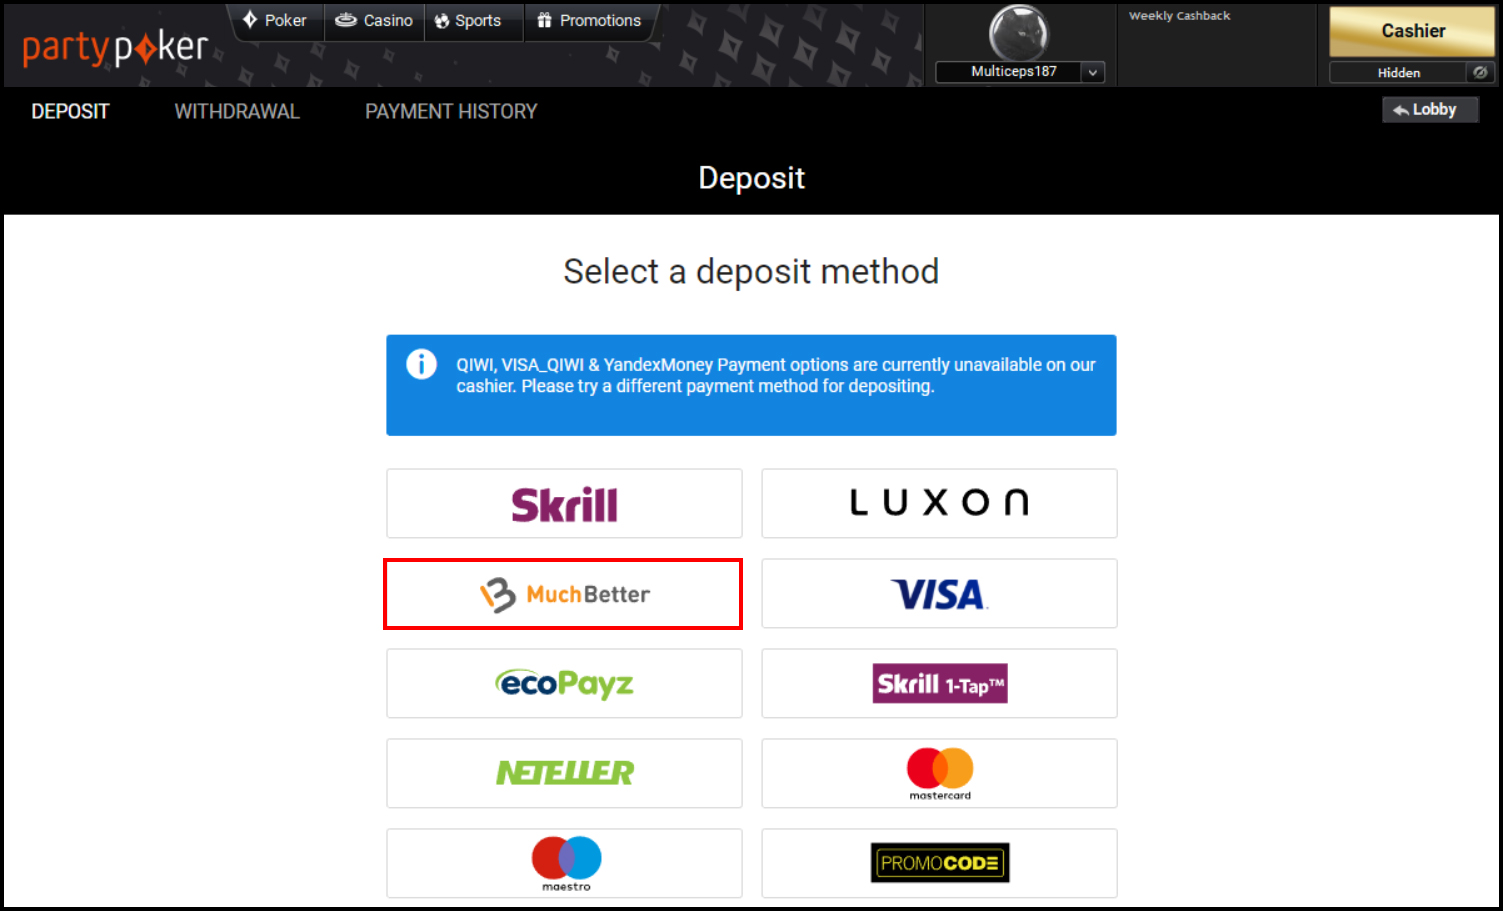
Task: Click the QIWI unavailable notice text
Action: point(776,375)
